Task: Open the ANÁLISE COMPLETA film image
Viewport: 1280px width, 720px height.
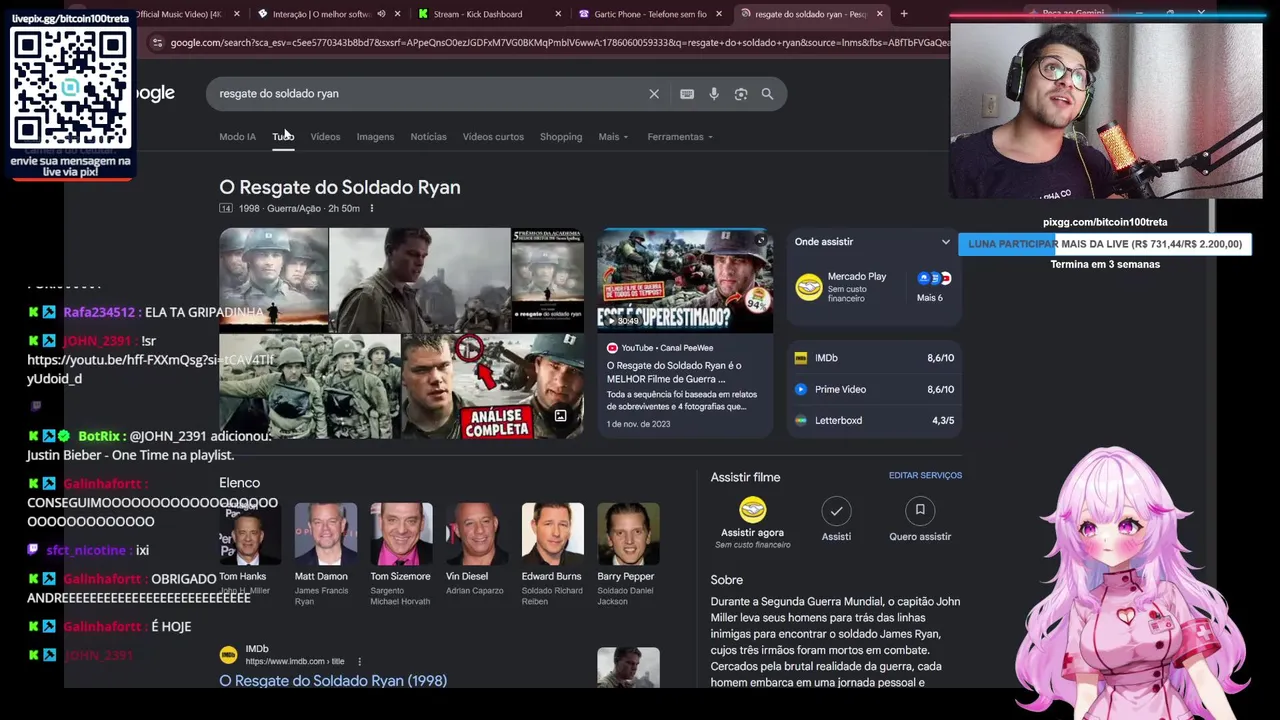Action: click(493, 387)
